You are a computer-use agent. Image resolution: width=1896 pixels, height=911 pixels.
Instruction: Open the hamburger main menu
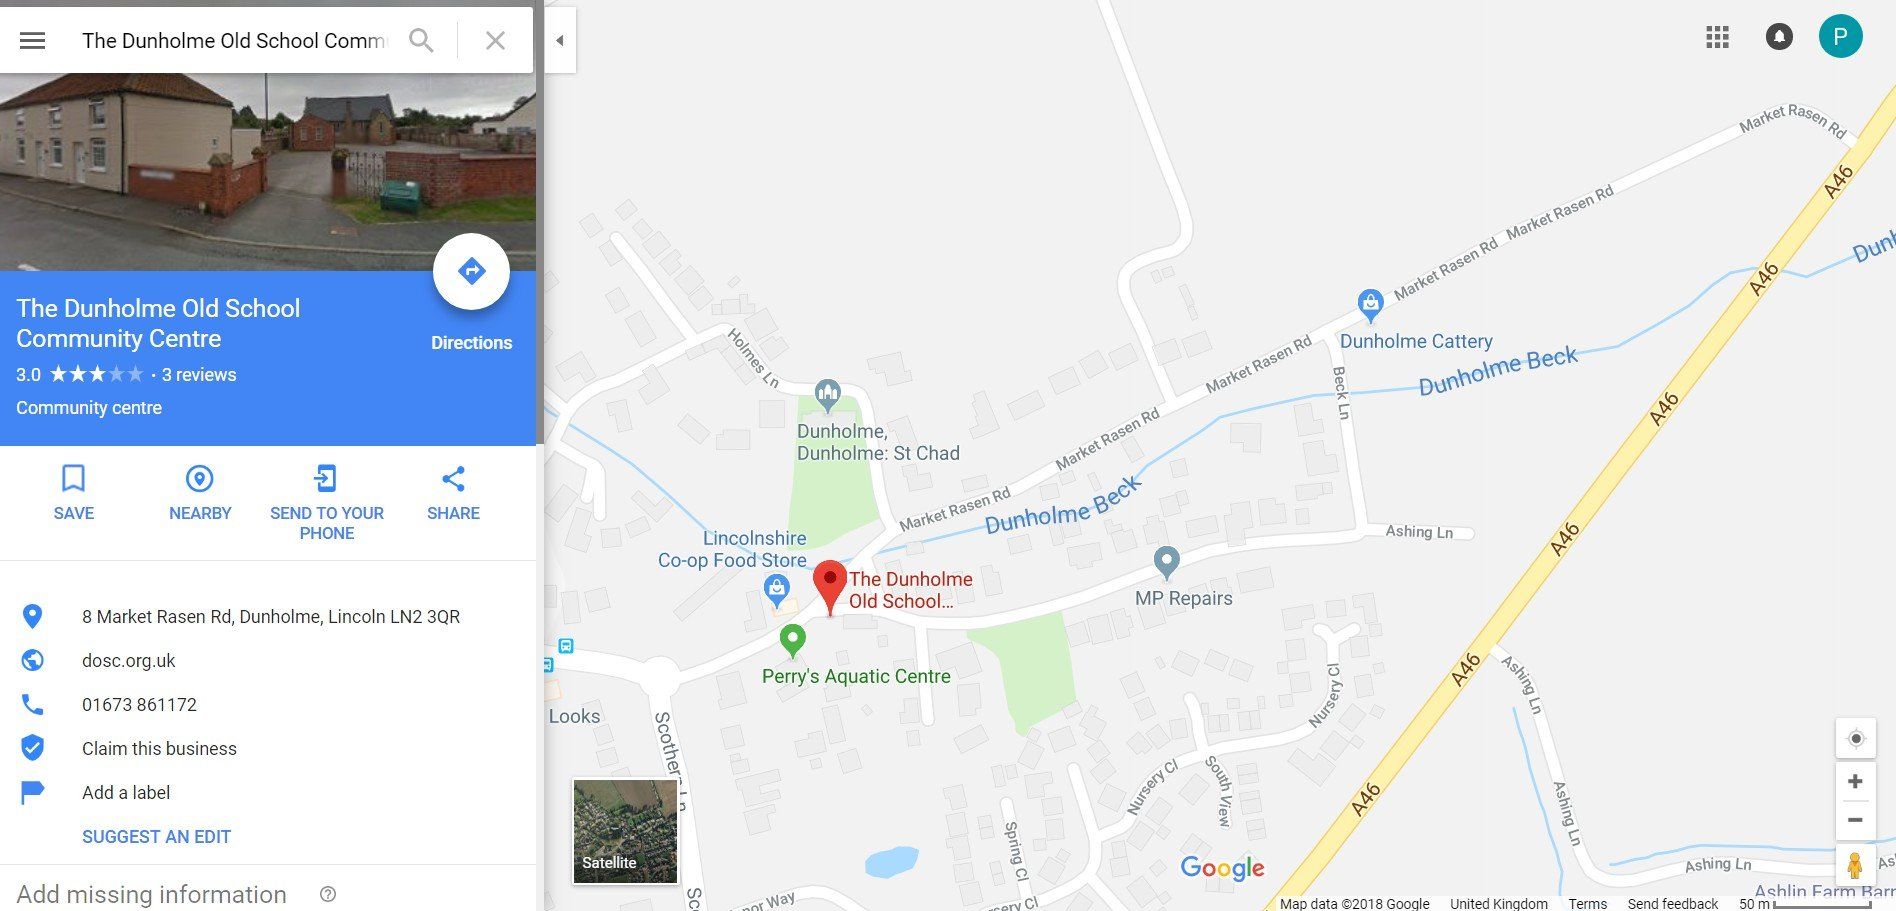coord(33,41)
